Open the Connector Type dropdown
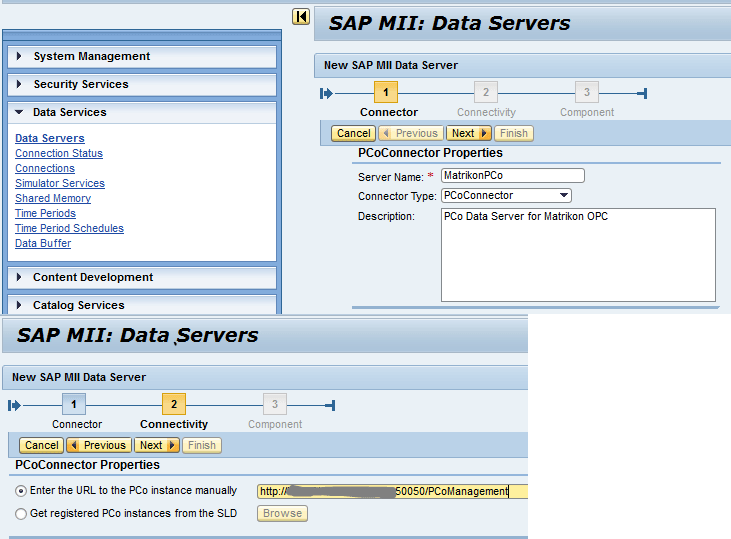Viewport: 731px width, 539px height. click(x=564, y=196)
